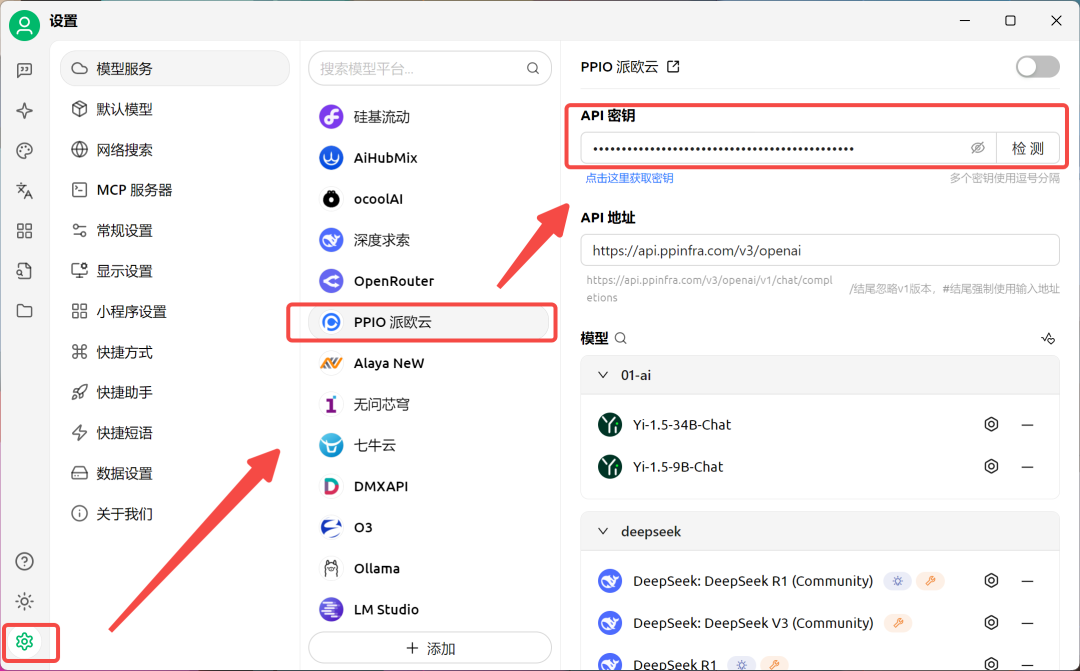Open 小程序设置 settings menu
The height and width of the screenshot is (671, 1080).
175,311
